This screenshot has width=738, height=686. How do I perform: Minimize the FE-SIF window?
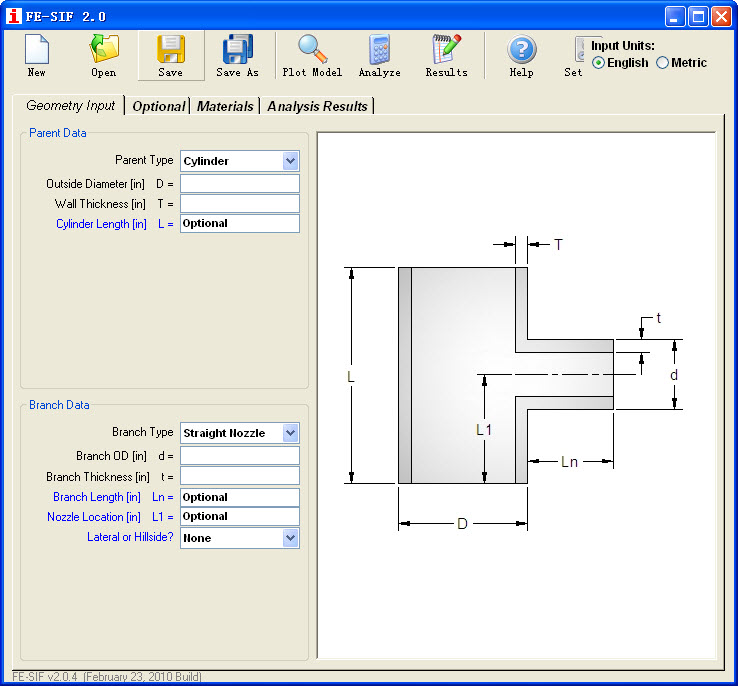pos(674,16)
